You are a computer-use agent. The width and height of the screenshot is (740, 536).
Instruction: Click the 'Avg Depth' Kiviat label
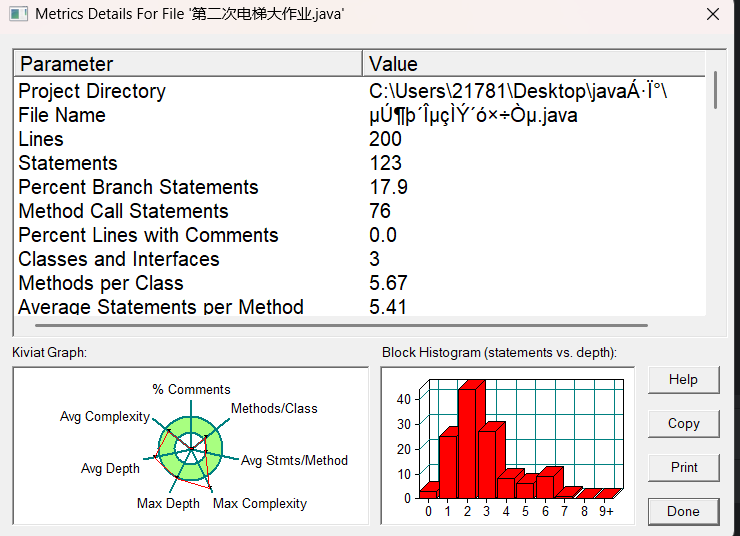110,469
